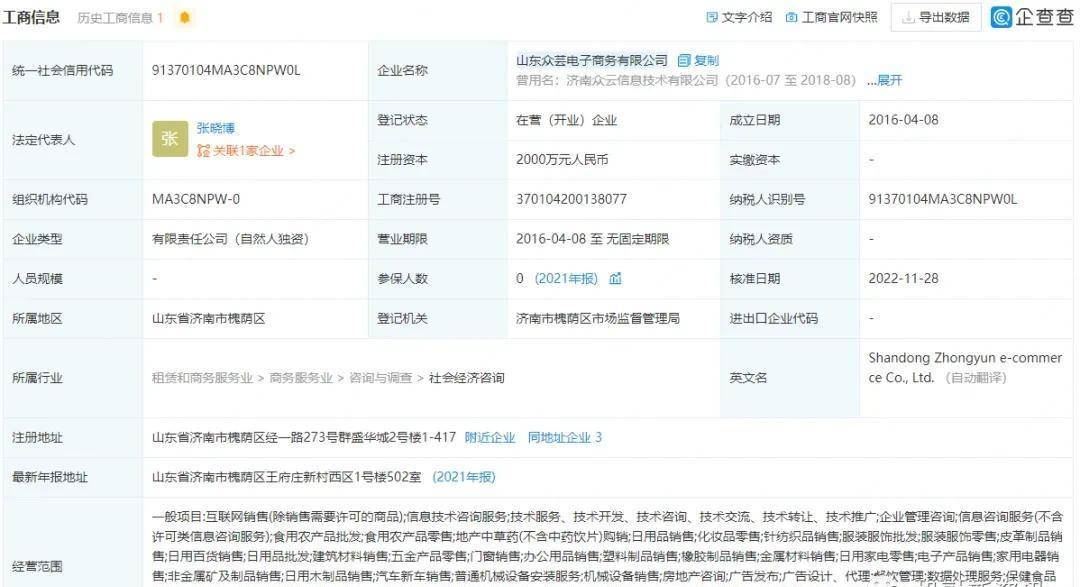Open the 文字介绍 link
This screenshot has width=1080, height=587.
(747, 17)
